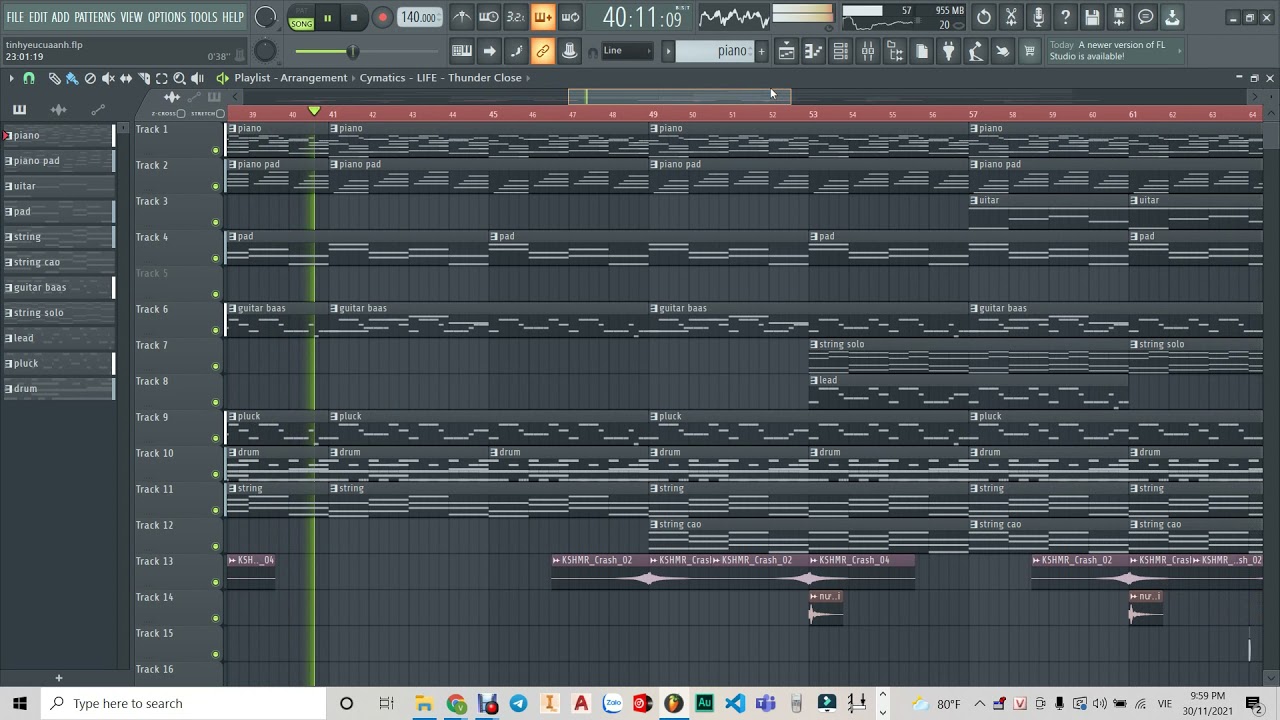Click the FL Studio update news message
The height and width of the screenshot is (720, 1280).
point(1114,51)
